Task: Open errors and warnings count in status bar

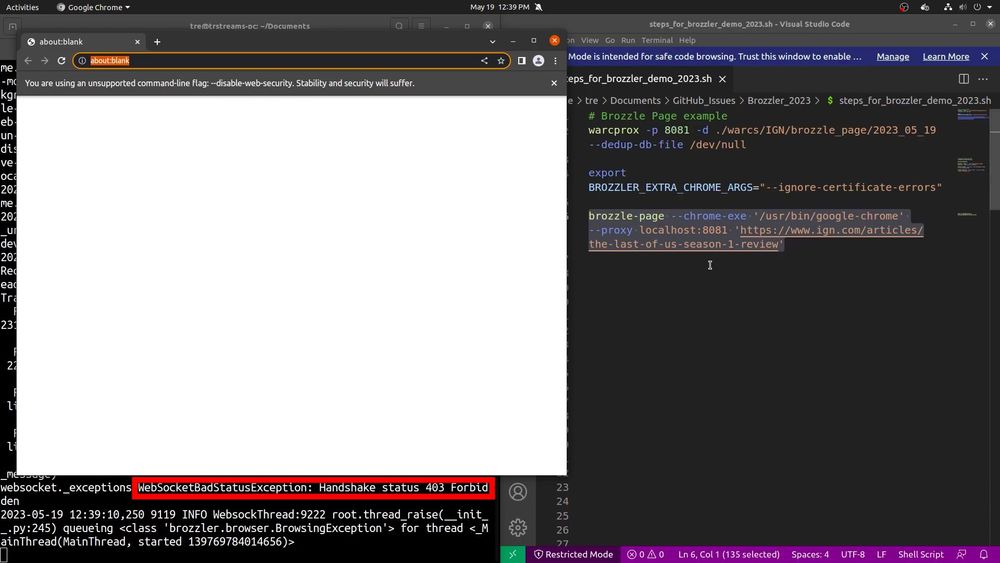Action: (645, 555)
